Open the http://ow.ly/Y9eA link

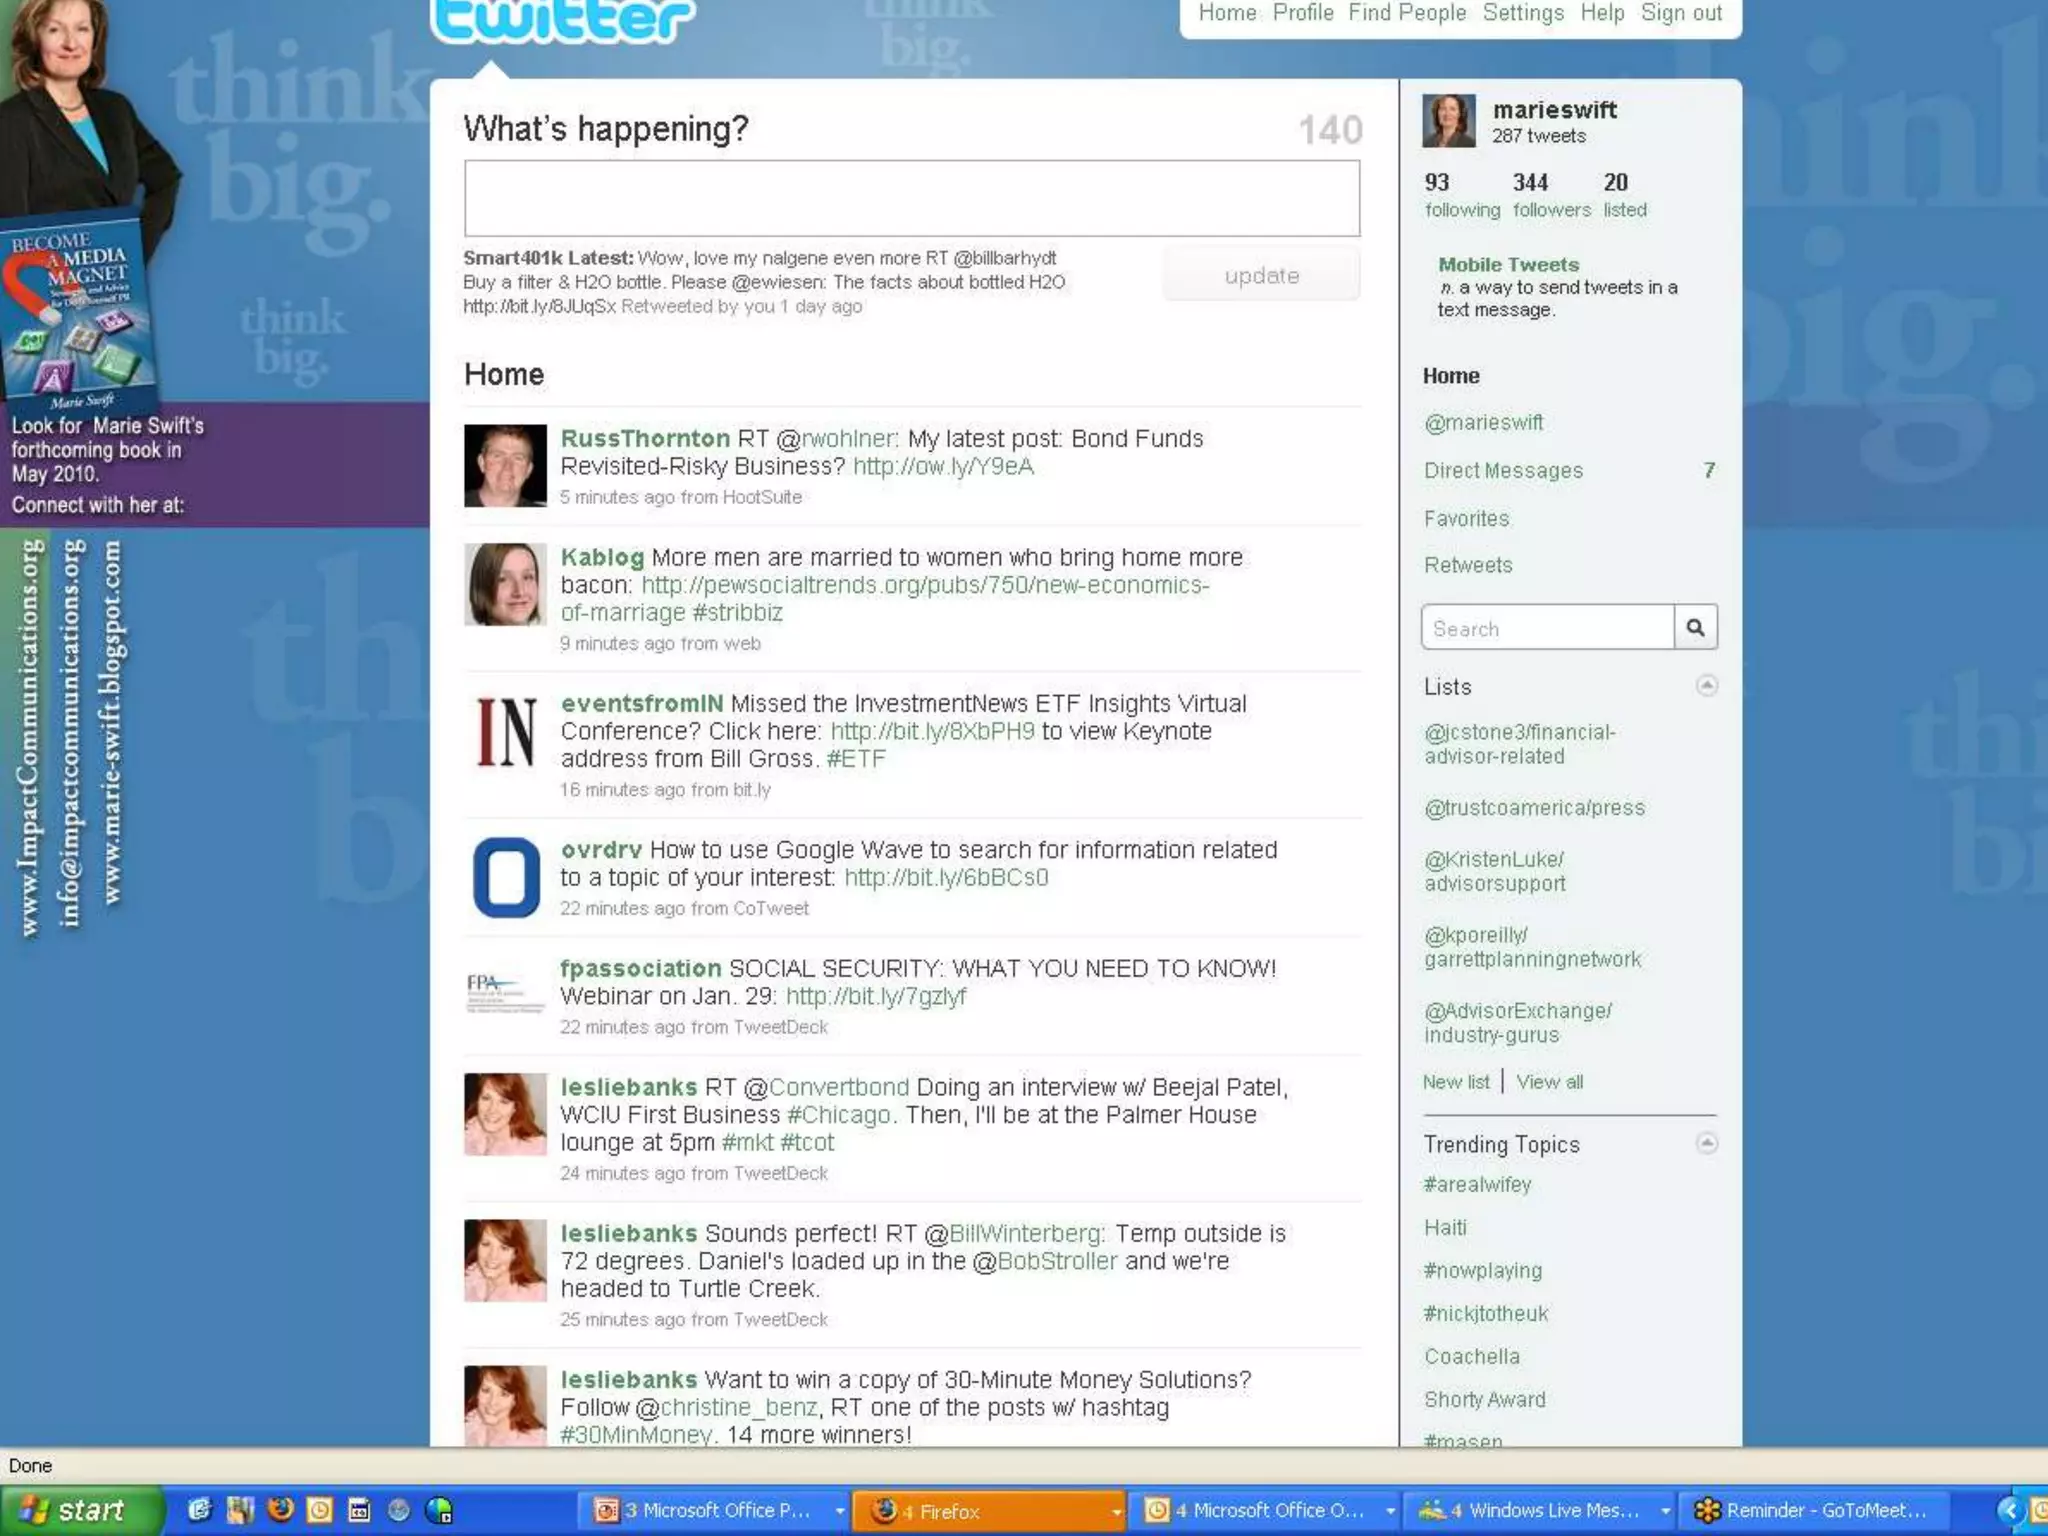943,466
